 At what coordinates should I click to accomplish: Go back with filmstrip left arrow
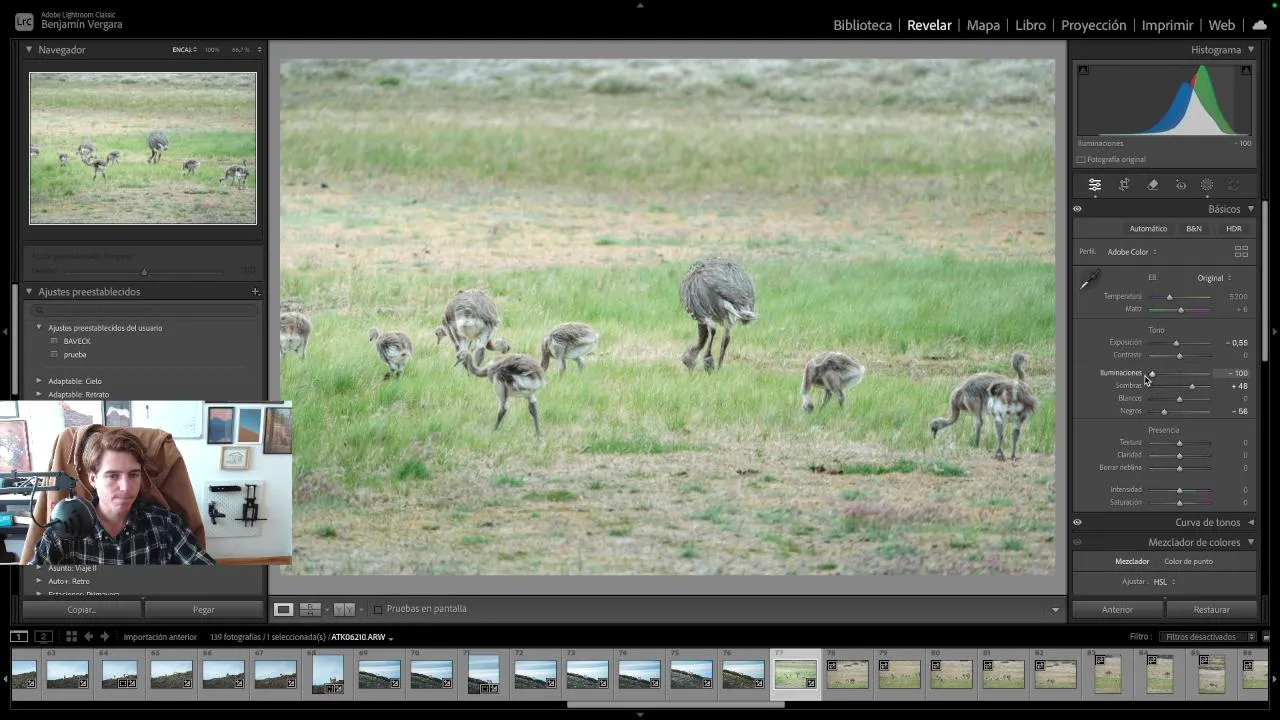point(88,636)
